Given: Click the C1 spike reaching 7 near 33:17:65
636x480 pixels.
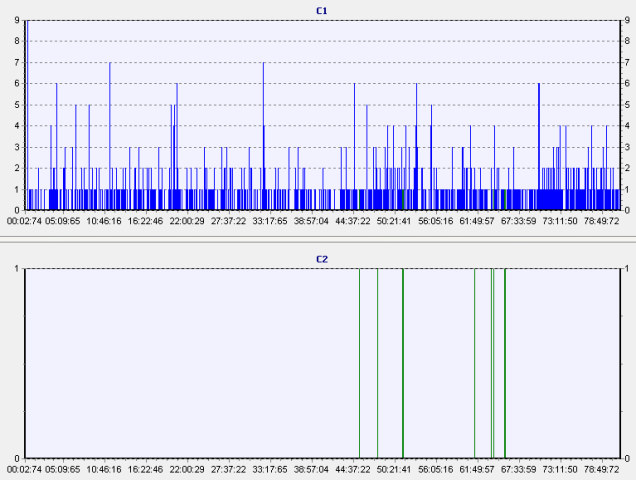Looking at the screenshot, I should (264, 136).
